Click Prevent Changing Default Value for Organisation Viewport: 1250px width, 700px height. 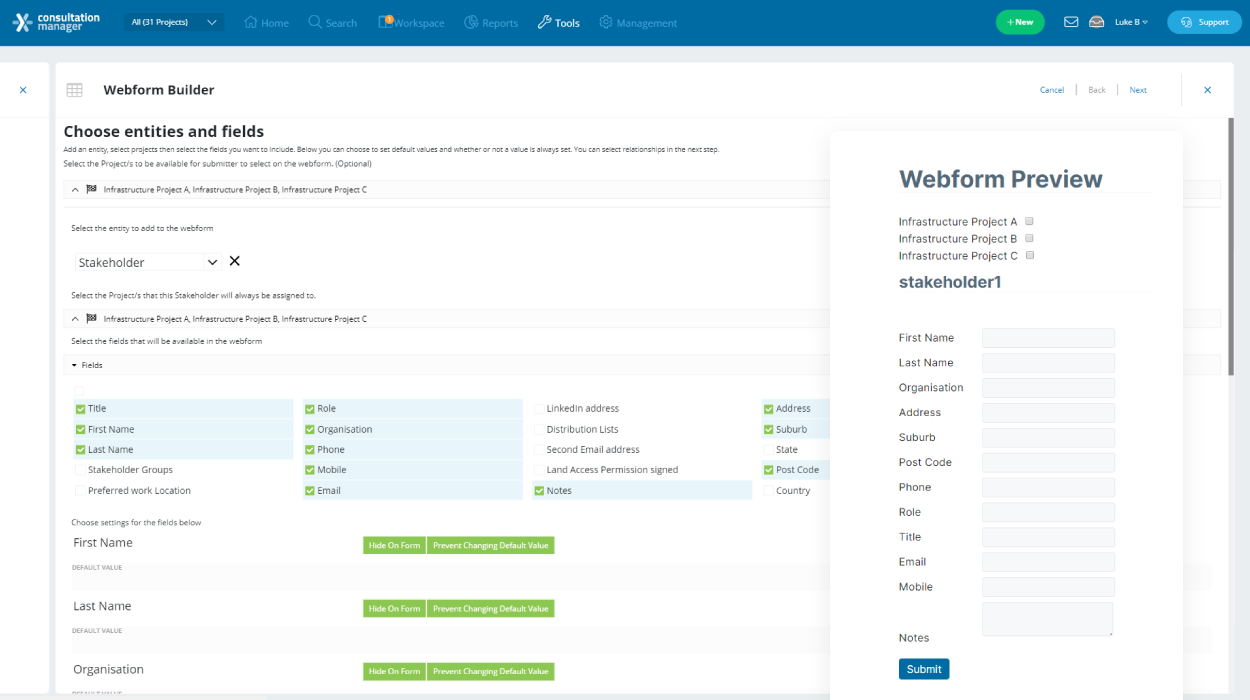coord(490,671)
